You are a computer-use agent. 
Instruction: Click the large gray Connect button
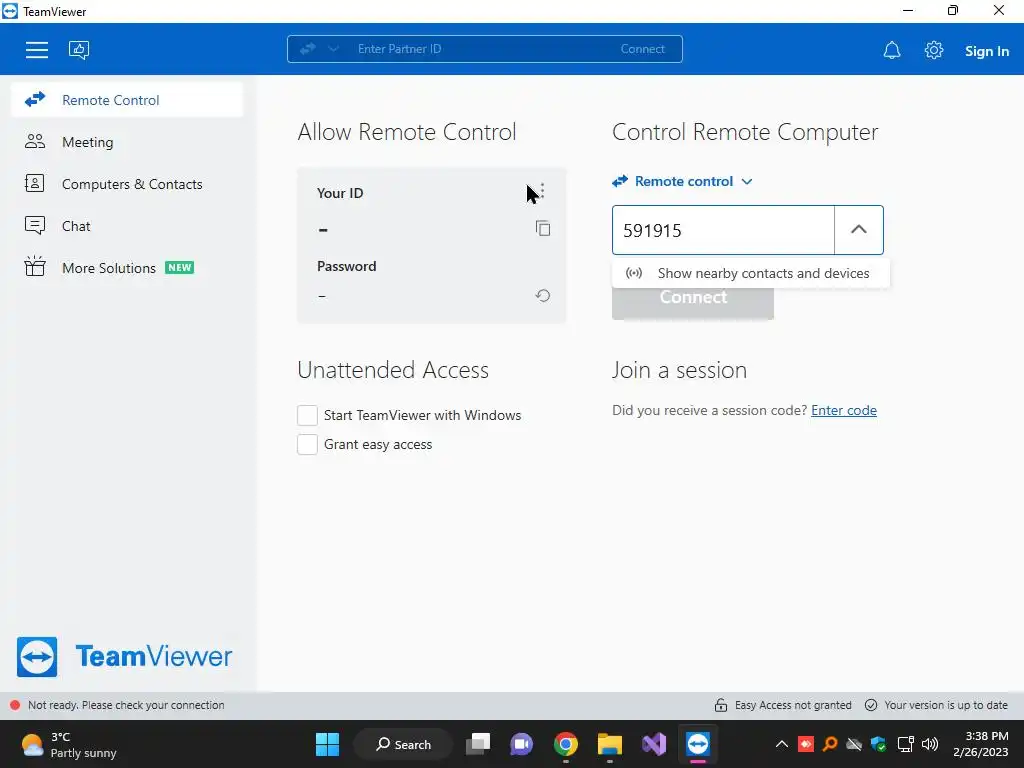tap(693, 302)
